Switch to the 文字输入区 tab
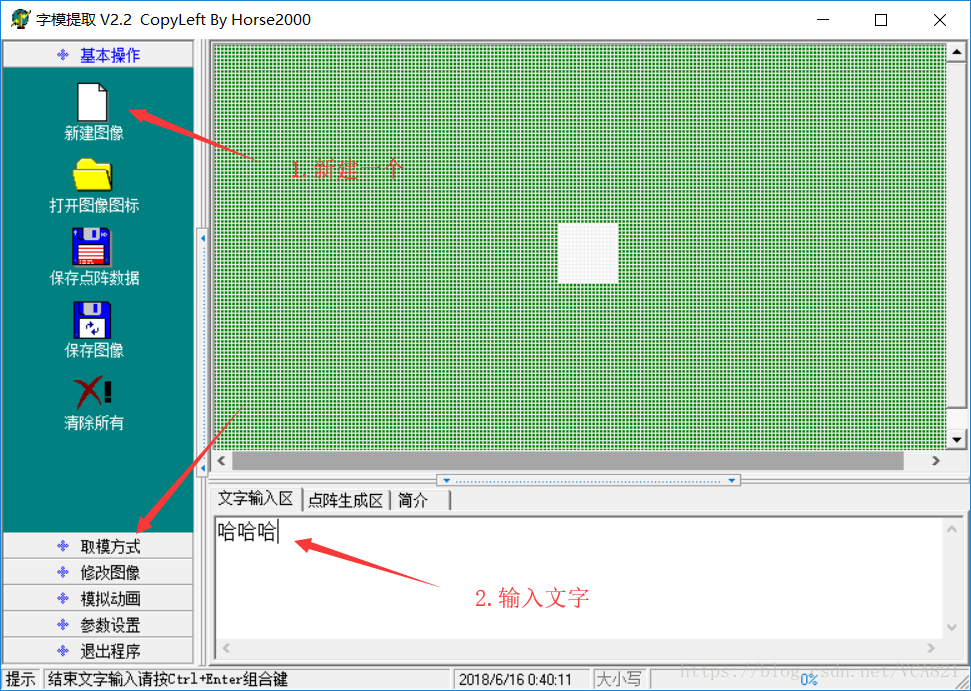The width and height of the screenshot is (971, 691). click(256, 499)
